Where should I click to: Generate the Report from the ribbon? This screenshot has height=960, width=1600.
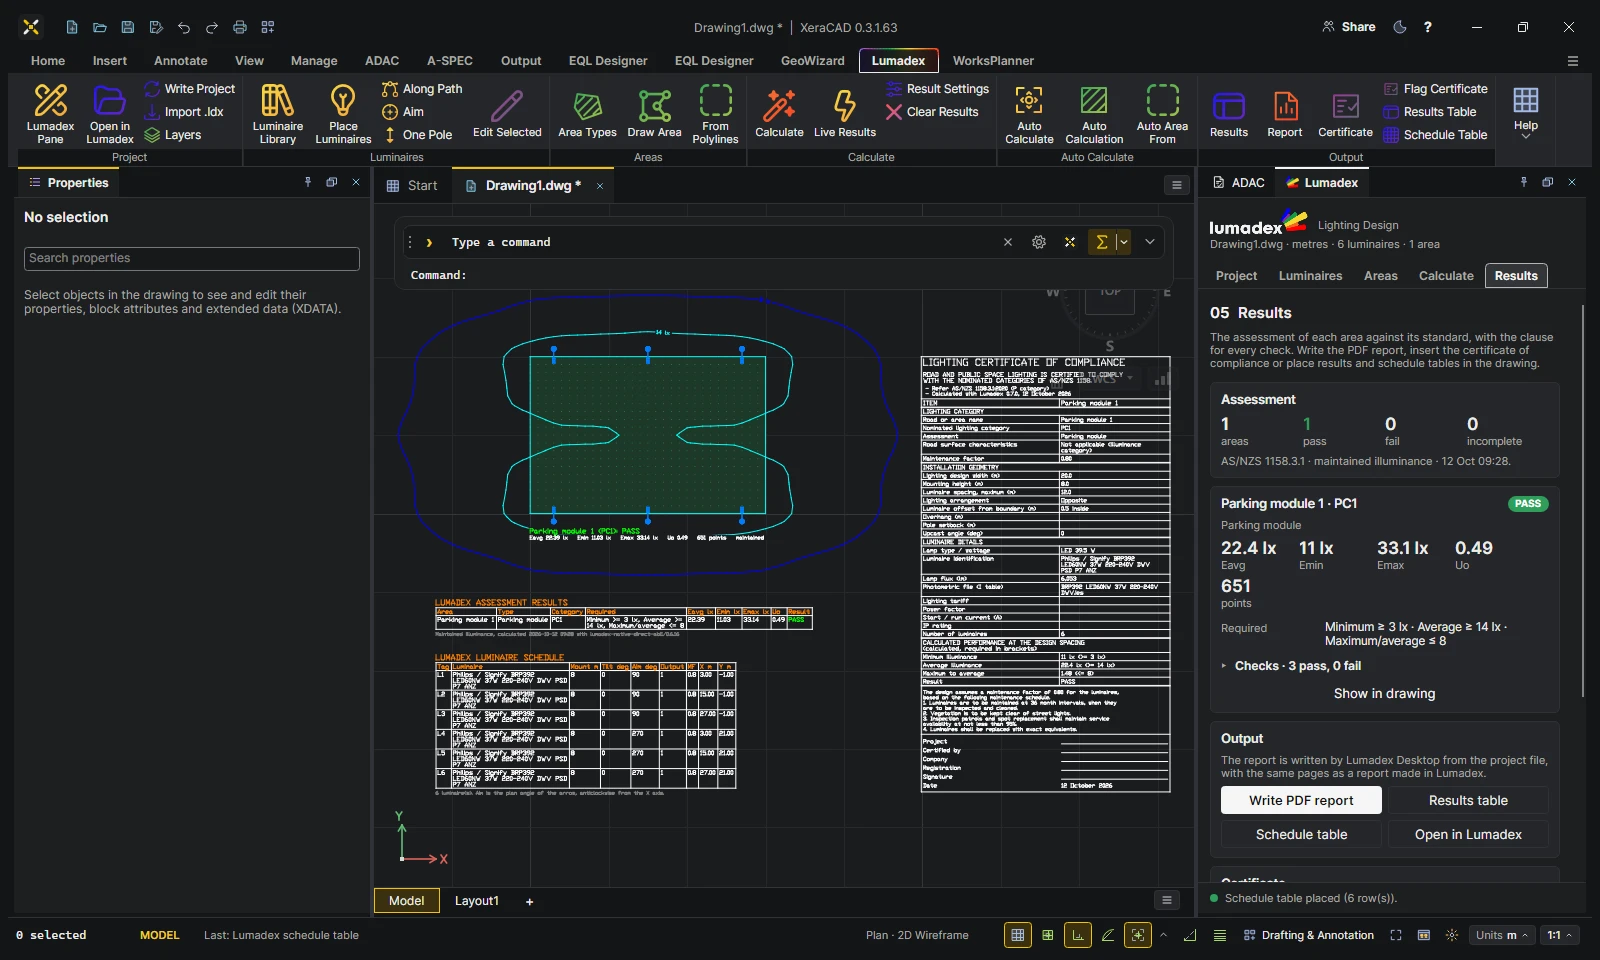coord(1285,114)
